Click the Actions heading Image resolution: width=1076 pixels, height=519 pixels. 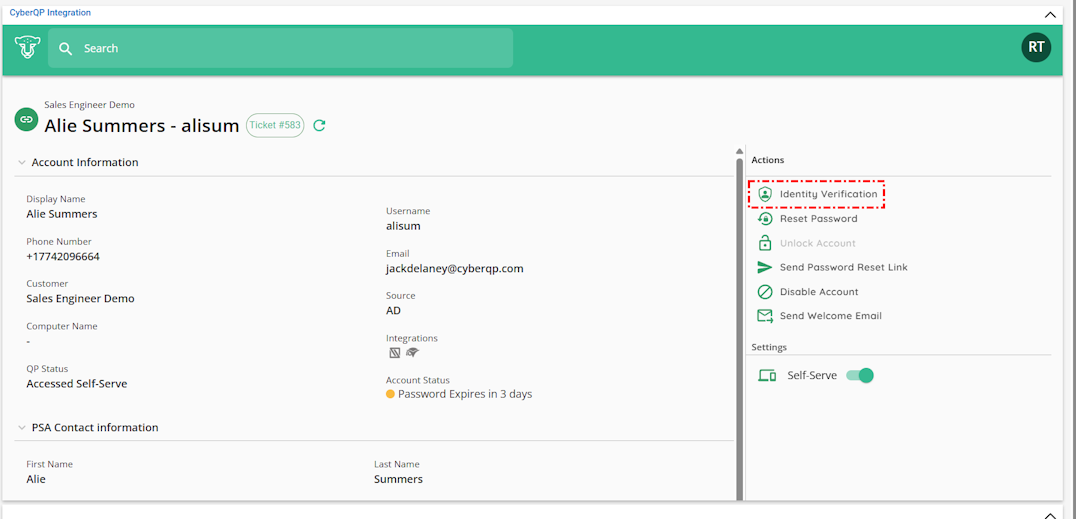[767, 160]
